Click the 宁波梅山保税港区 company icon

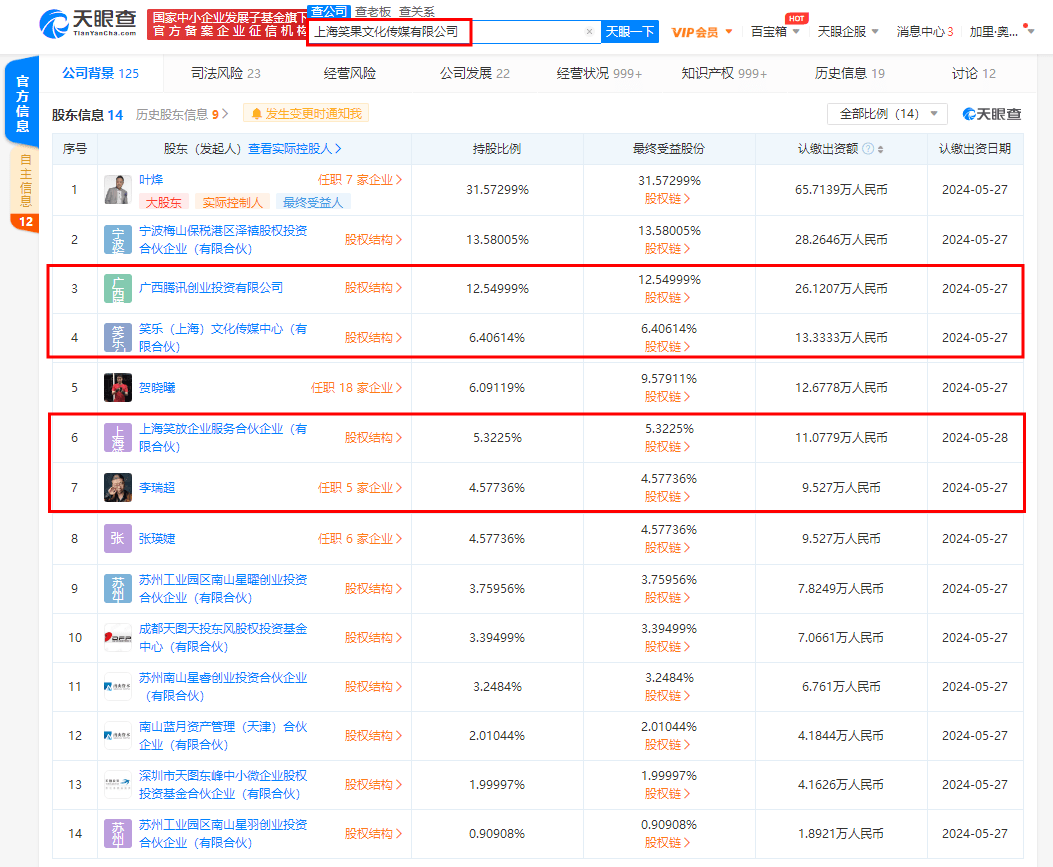click(118, 240)
